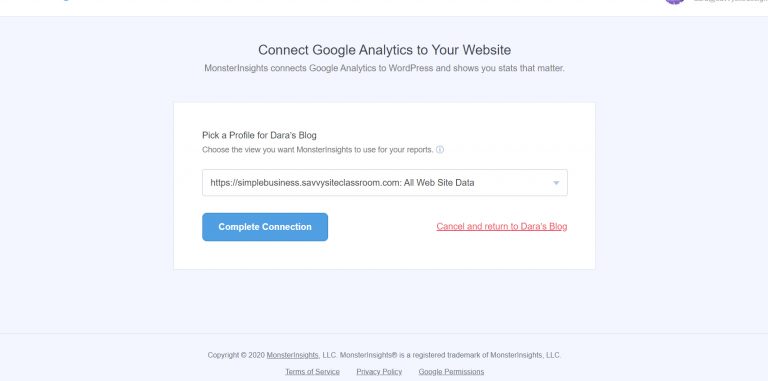Click the Copyright © 2020 footer text
Viewport: 768px width, 381px height.
pyautogui.click(x=236, y=355)
